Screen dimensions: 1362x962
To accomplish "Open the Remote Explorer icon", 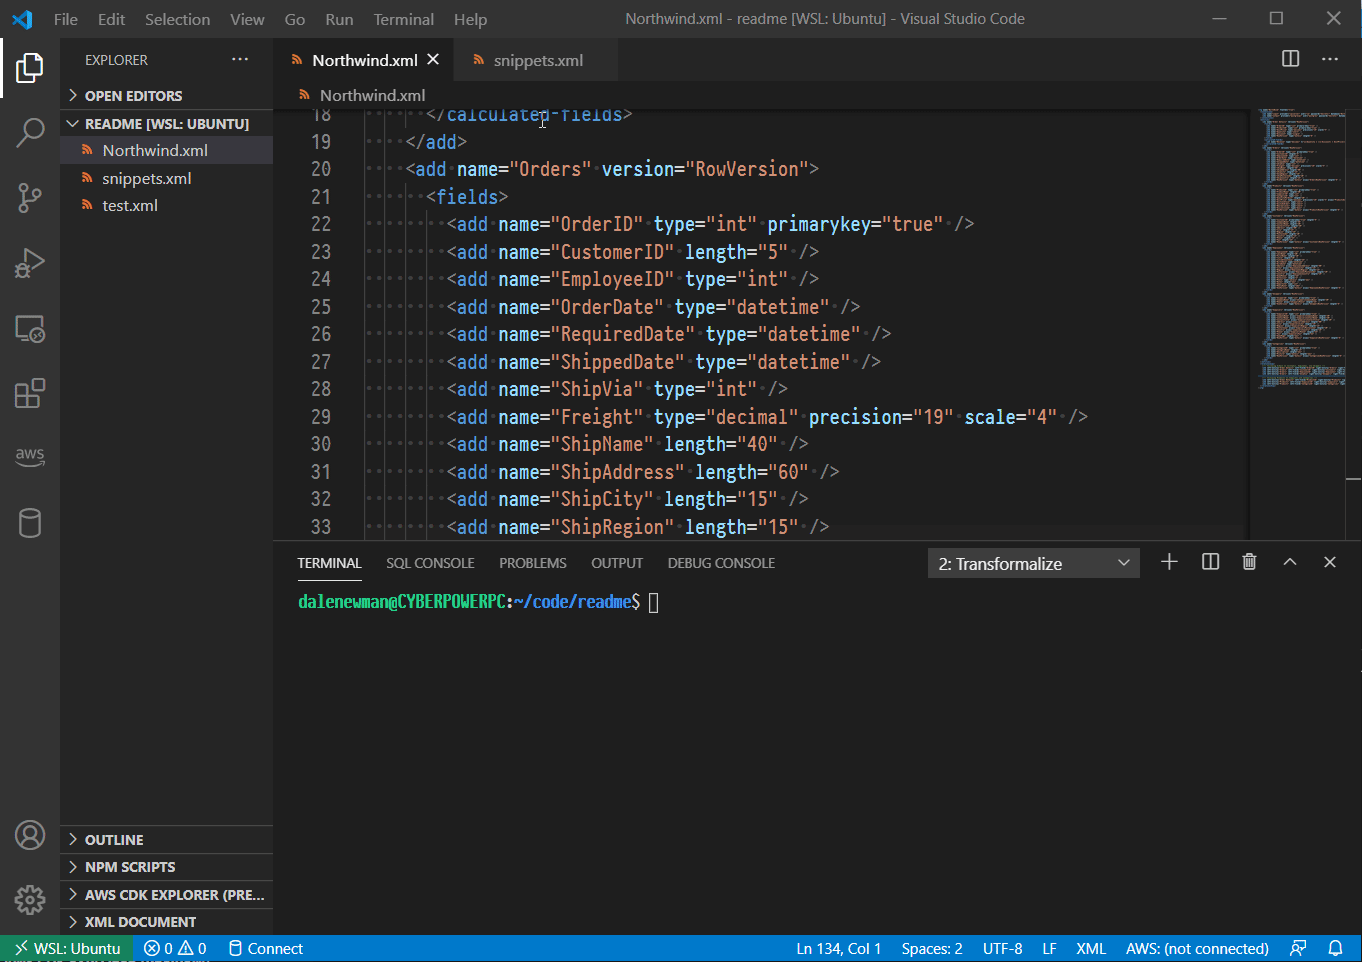I will coord(30,329).
